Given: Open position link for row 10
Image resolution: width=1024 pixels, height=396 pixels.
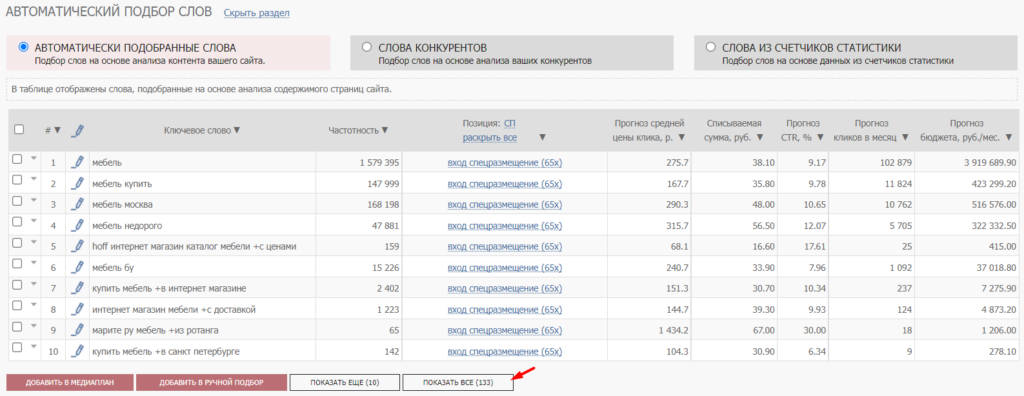Looking at the screenshot, I should click(505, 352).
